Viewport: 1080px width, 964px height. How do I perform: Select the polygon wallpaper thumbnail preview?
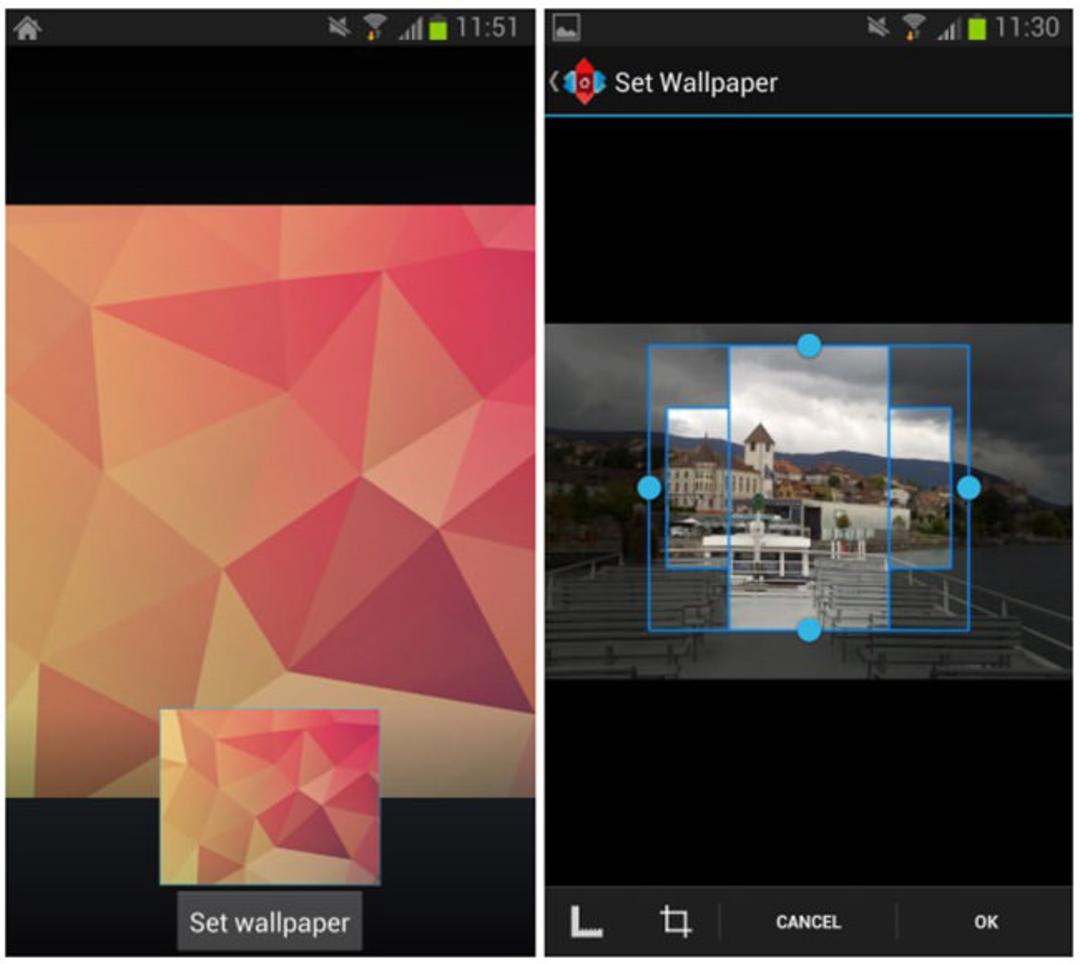point(269,797)
